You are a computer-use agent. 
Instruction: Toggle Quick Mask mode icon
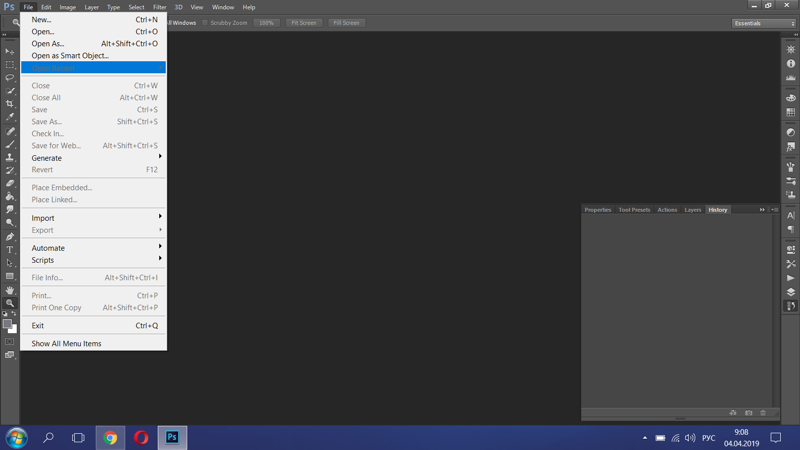pyautogui.click(x=10, y=341)
